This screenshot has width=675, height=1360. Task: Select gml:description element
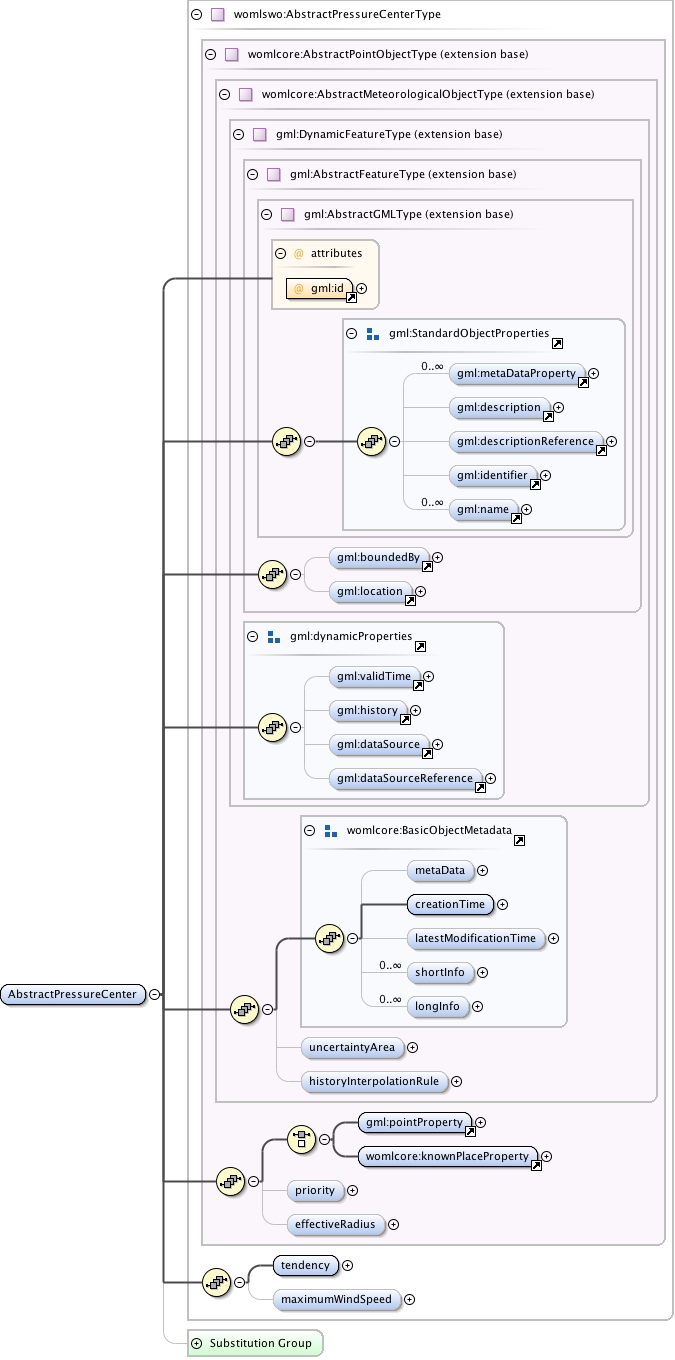click(x=501, y=408)
